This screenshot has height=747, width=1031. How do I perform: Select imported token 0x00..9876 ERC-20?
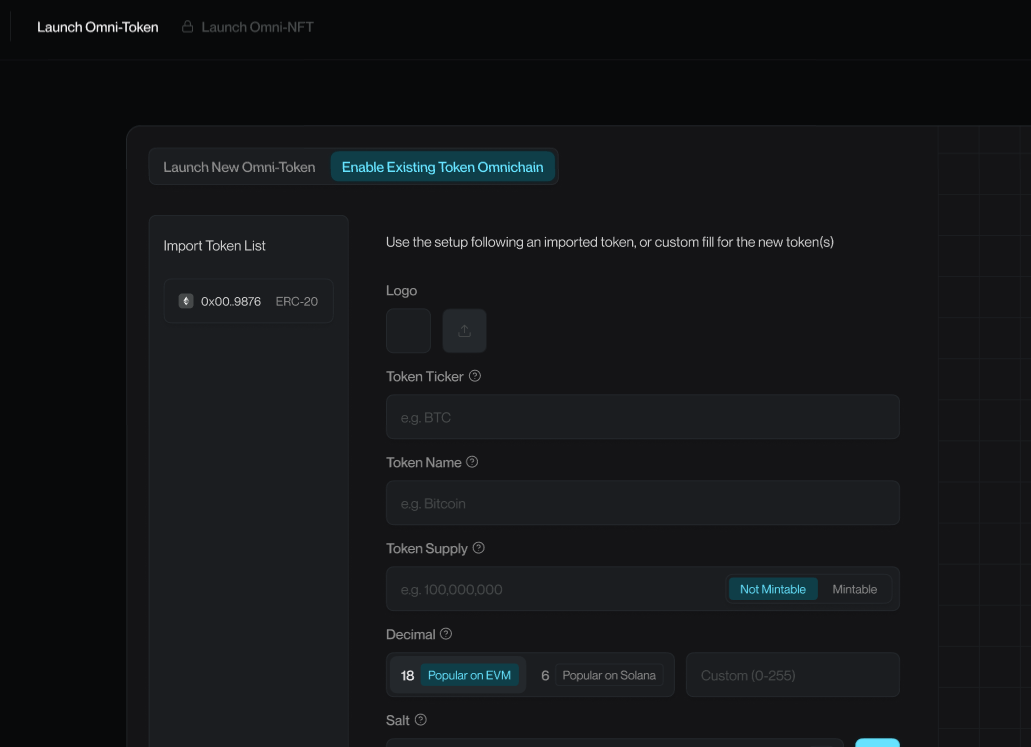(248, 301)
